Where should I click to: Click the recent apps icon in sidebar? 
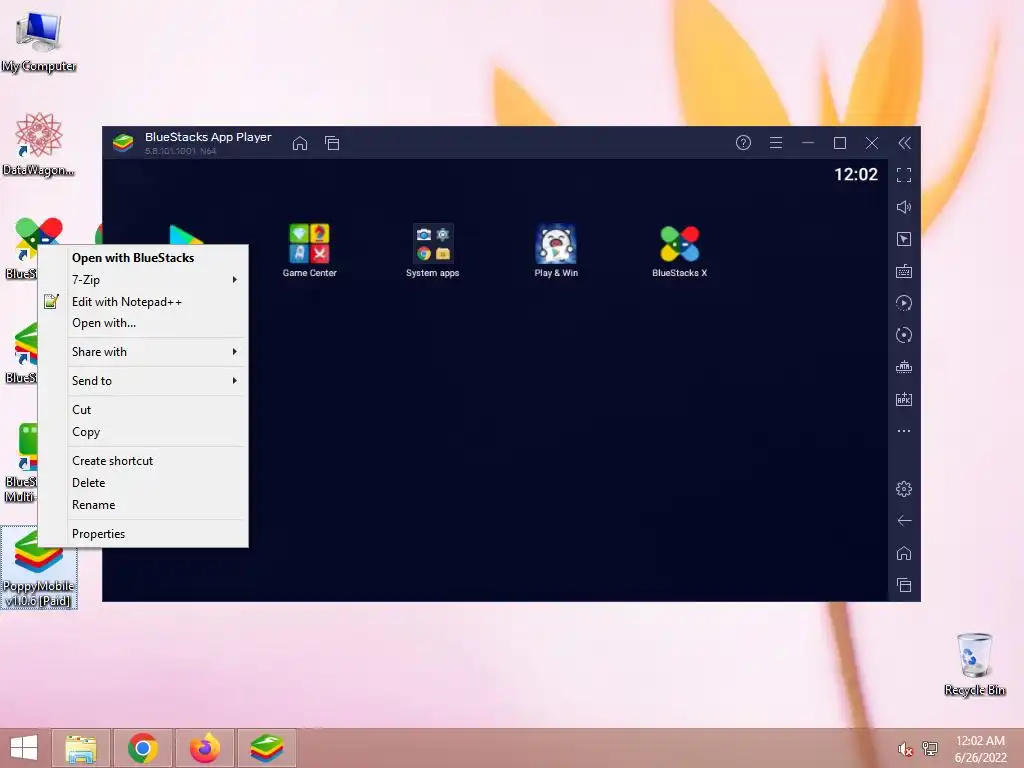click(904, 585)
